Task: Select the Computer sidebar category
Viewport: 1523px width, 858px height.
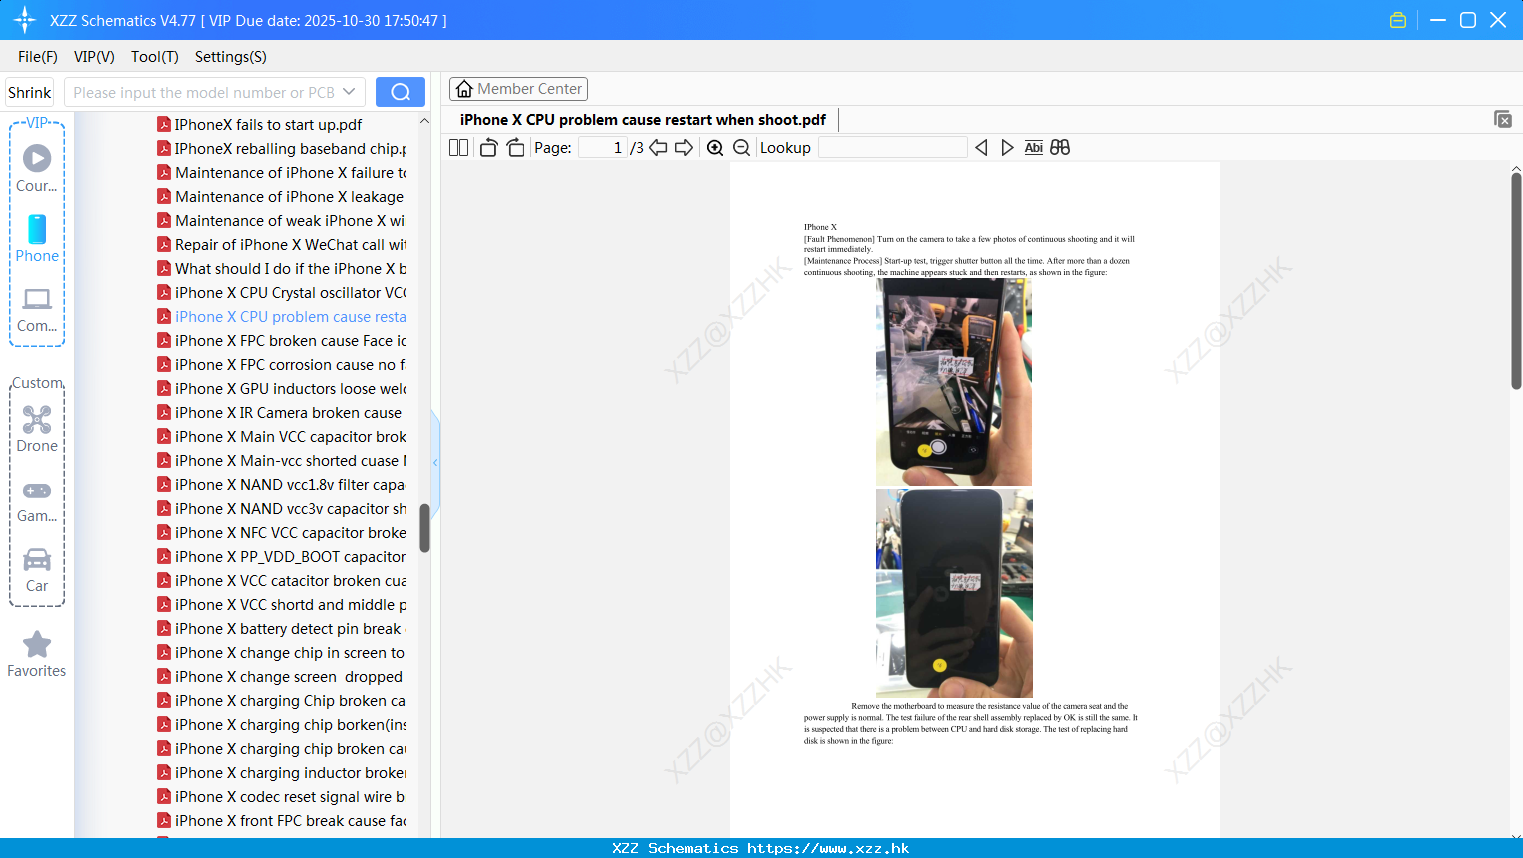Action: (x=37, y=309)
